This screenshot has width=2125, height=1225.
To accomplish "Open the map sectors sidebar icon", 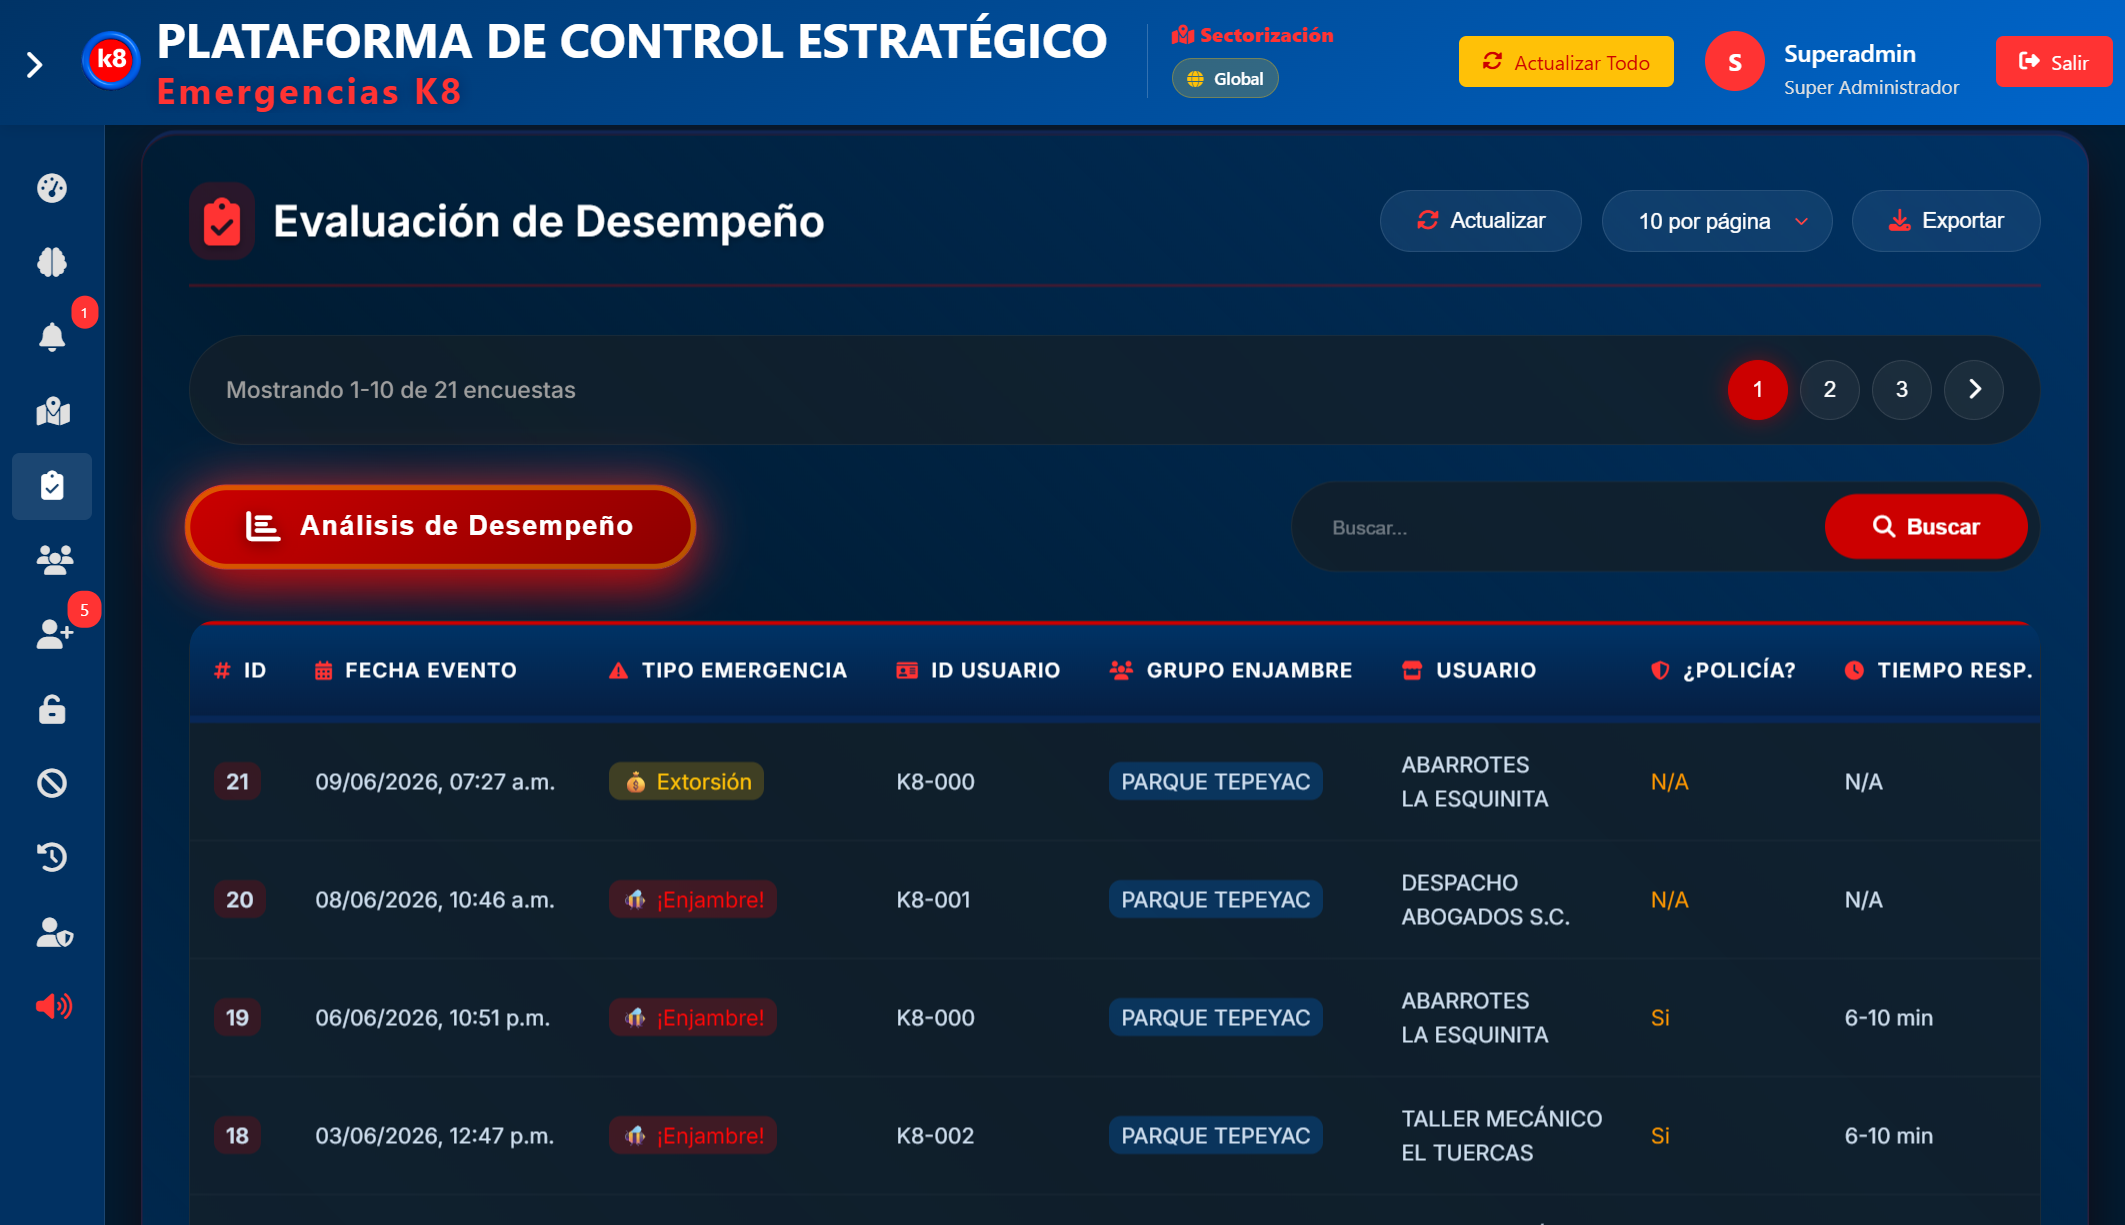I will (x=52, y=411).
